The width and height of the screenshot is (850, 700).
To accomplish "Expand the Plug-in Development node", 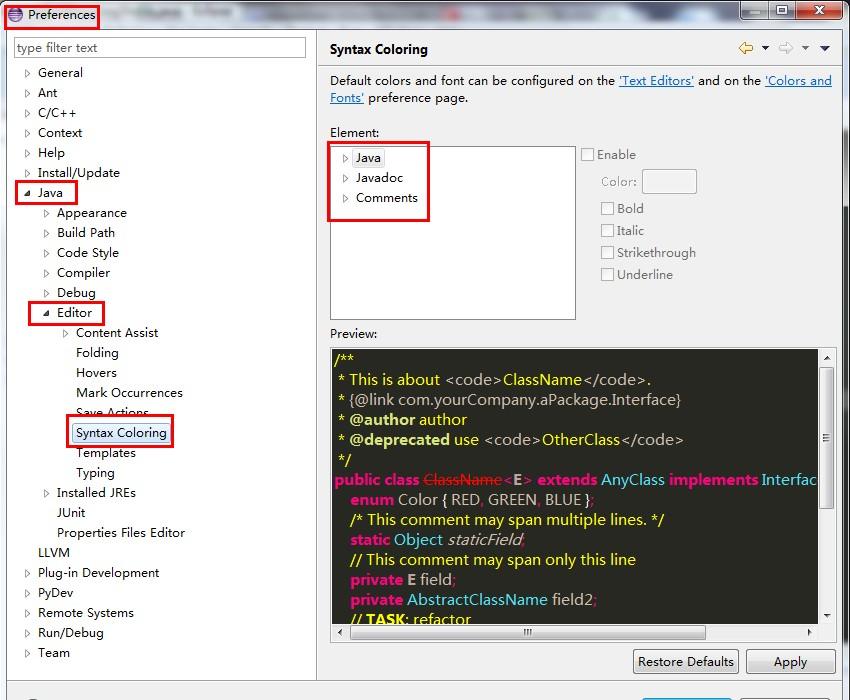I will point(27,573).
